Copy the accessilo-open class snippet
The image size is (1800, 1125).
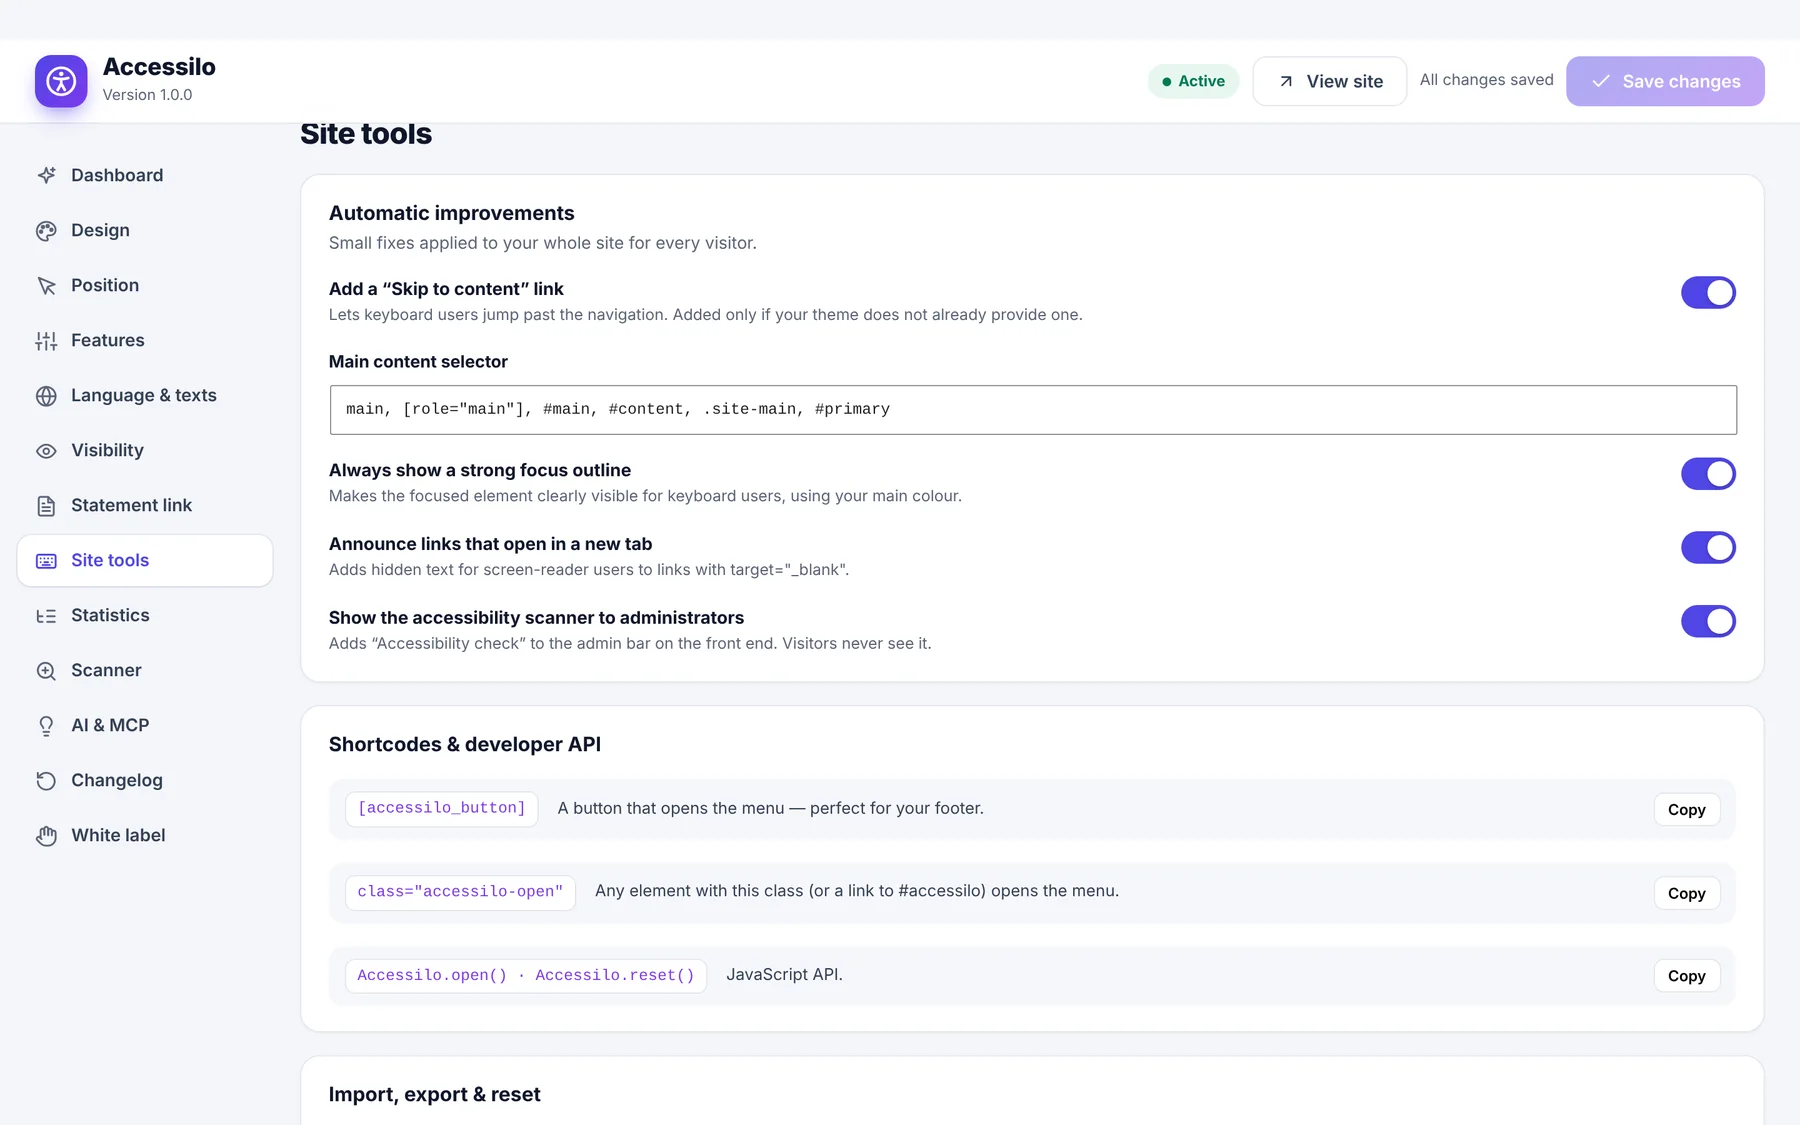pos(1686,894)
